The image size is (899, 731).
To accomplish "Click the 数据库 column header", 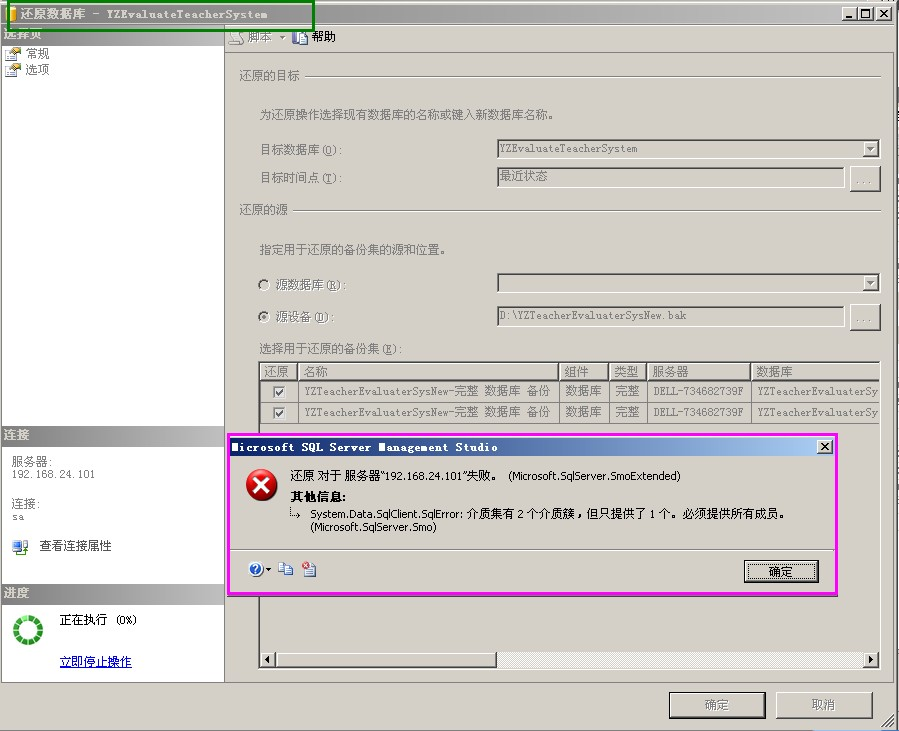I will coord(815,372).
